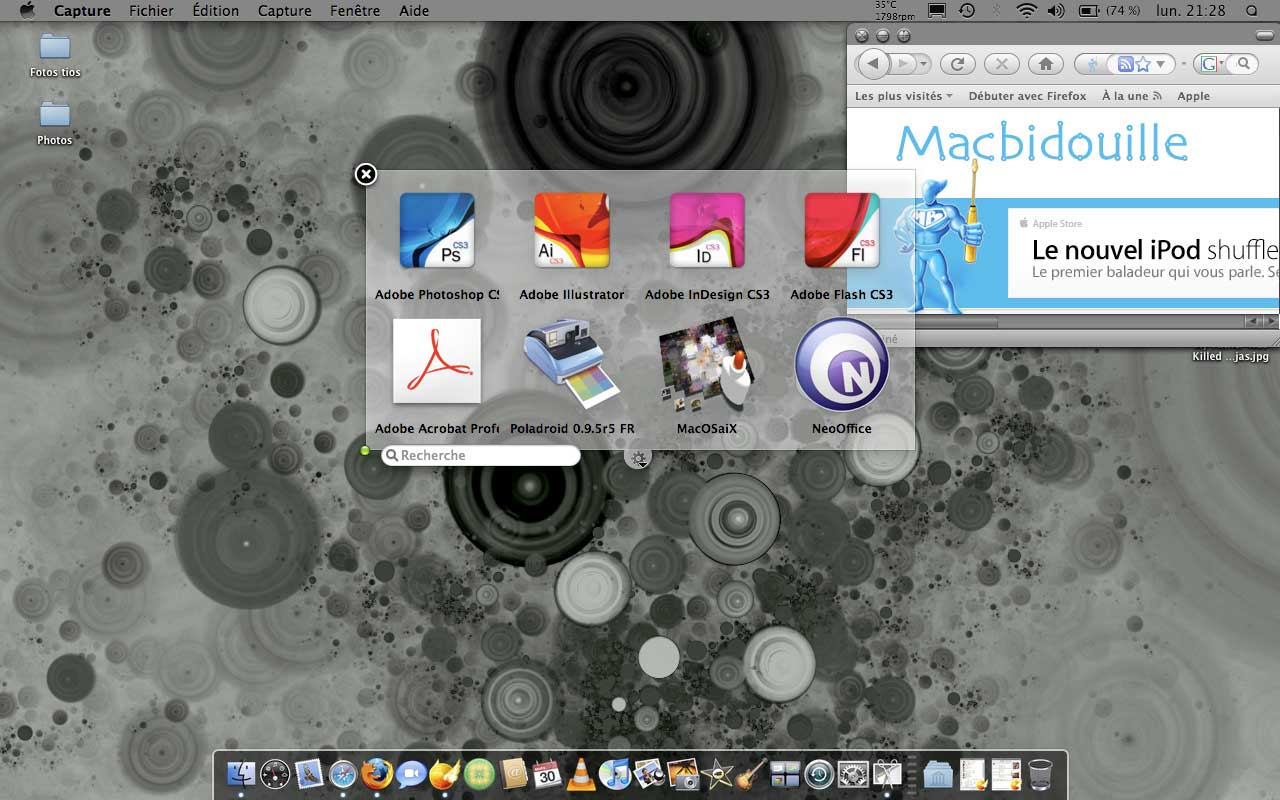Open Time Machine from the Dock
Image resolution: width=1280 pixels, height=800 pixels.
(819, 774)
